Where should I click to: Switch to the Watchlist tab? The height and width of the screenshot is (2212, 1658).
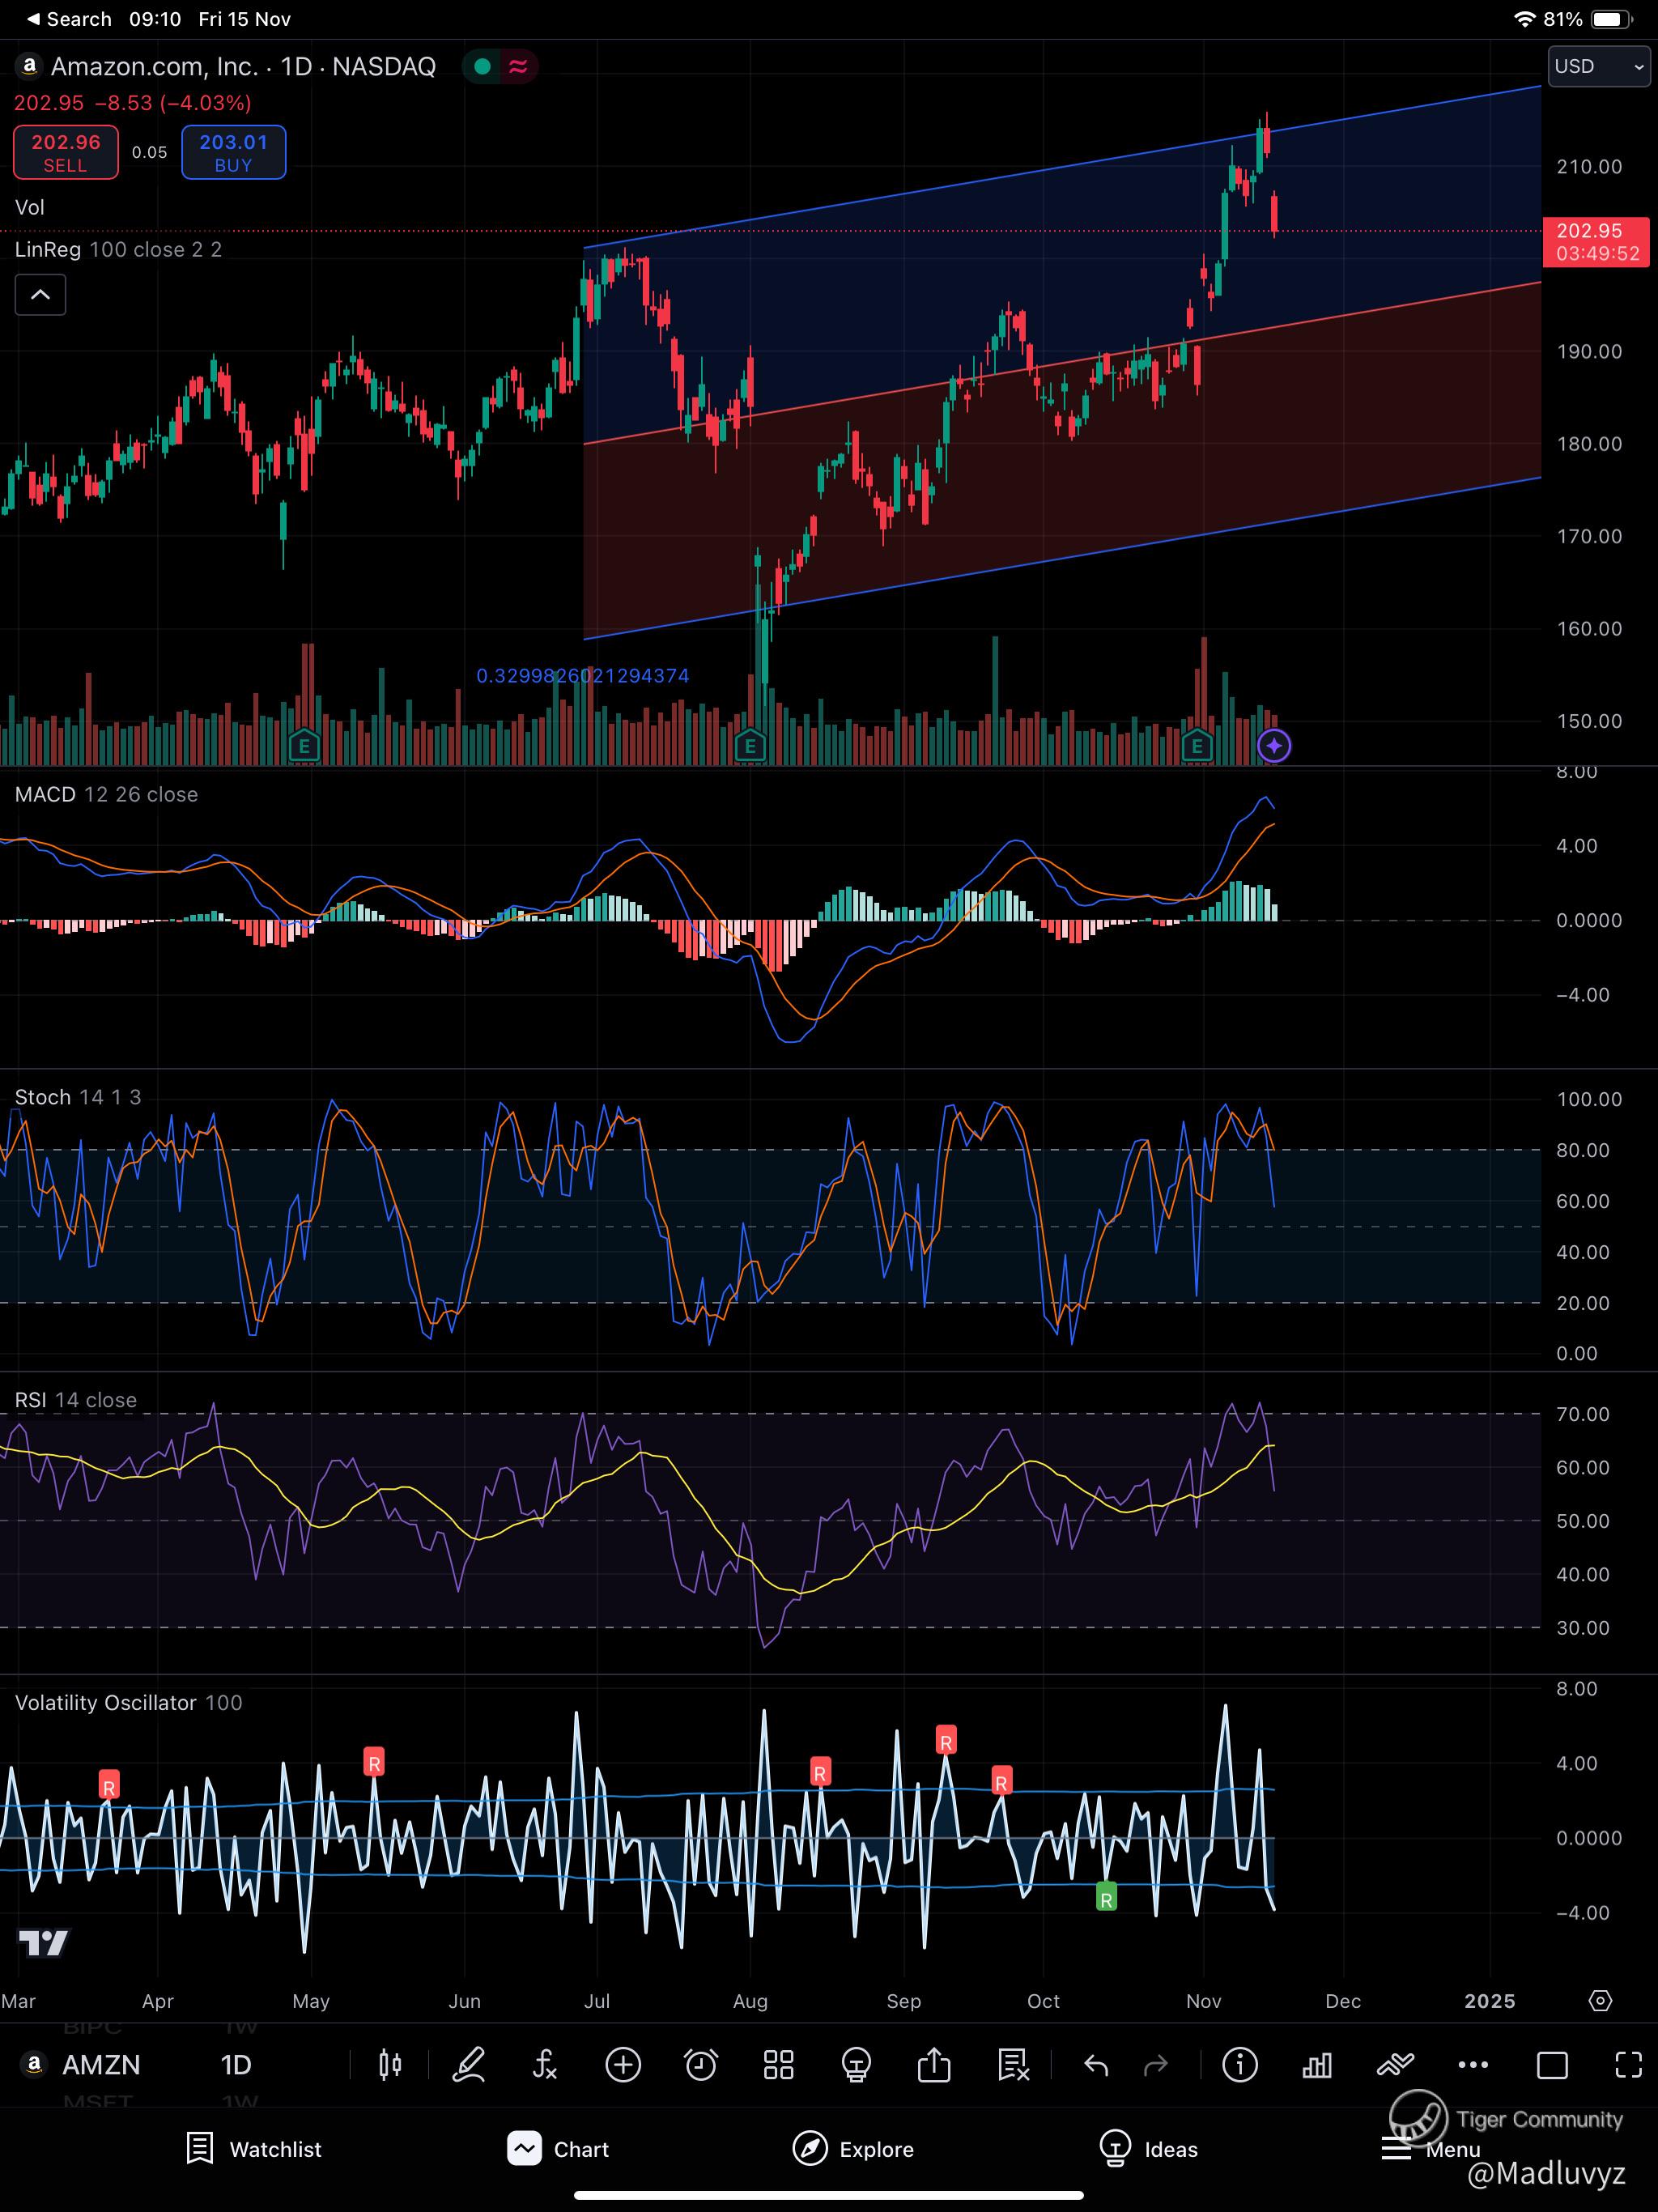pyautogui.click(x=254, y=2149)
